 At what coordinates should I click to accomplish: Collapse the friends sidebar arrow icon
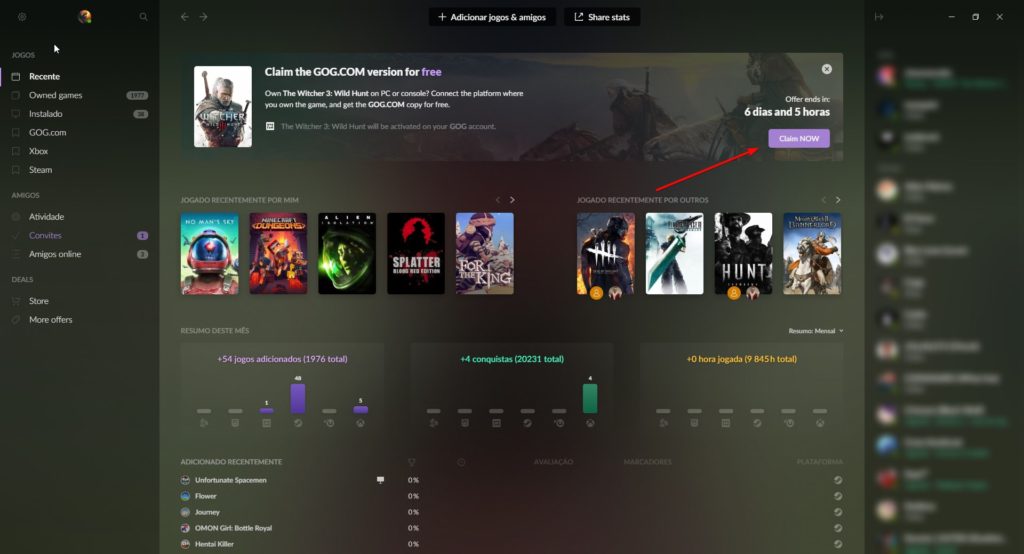click(879, 17)
